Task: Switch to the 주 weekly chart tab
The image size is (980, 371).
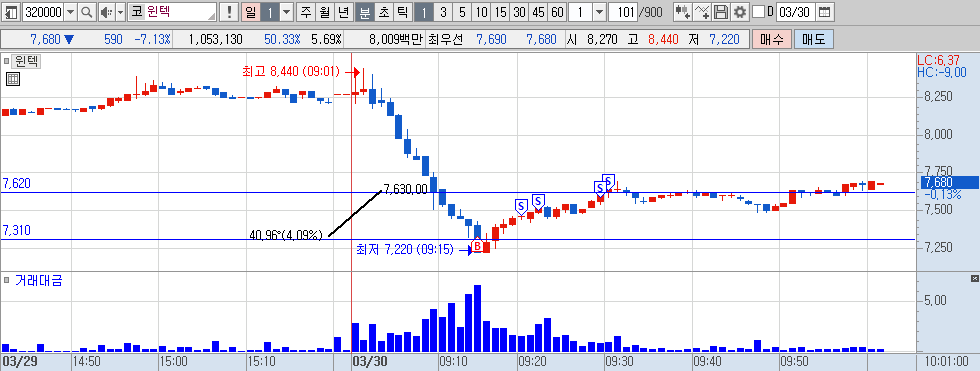Action: click(x=305, y=12)
